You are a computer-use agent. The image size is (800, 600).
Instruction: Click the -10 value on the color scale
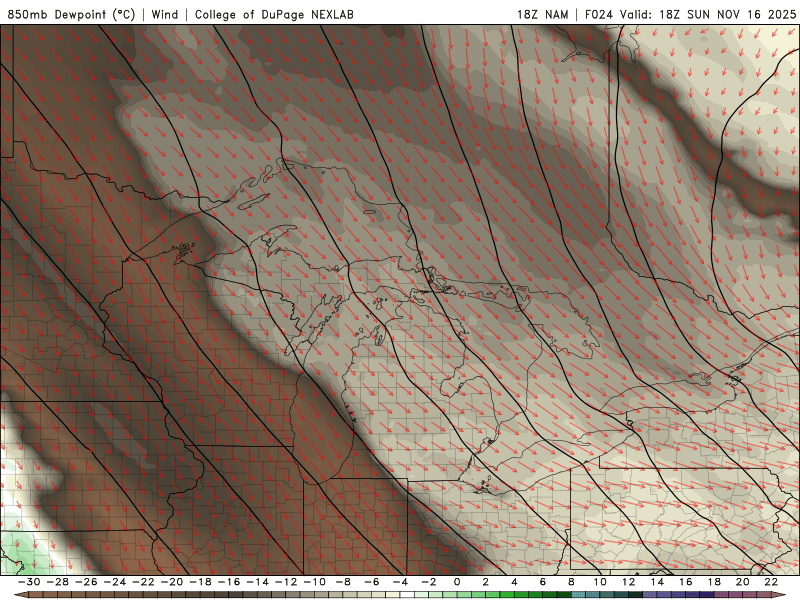[315, 582]
